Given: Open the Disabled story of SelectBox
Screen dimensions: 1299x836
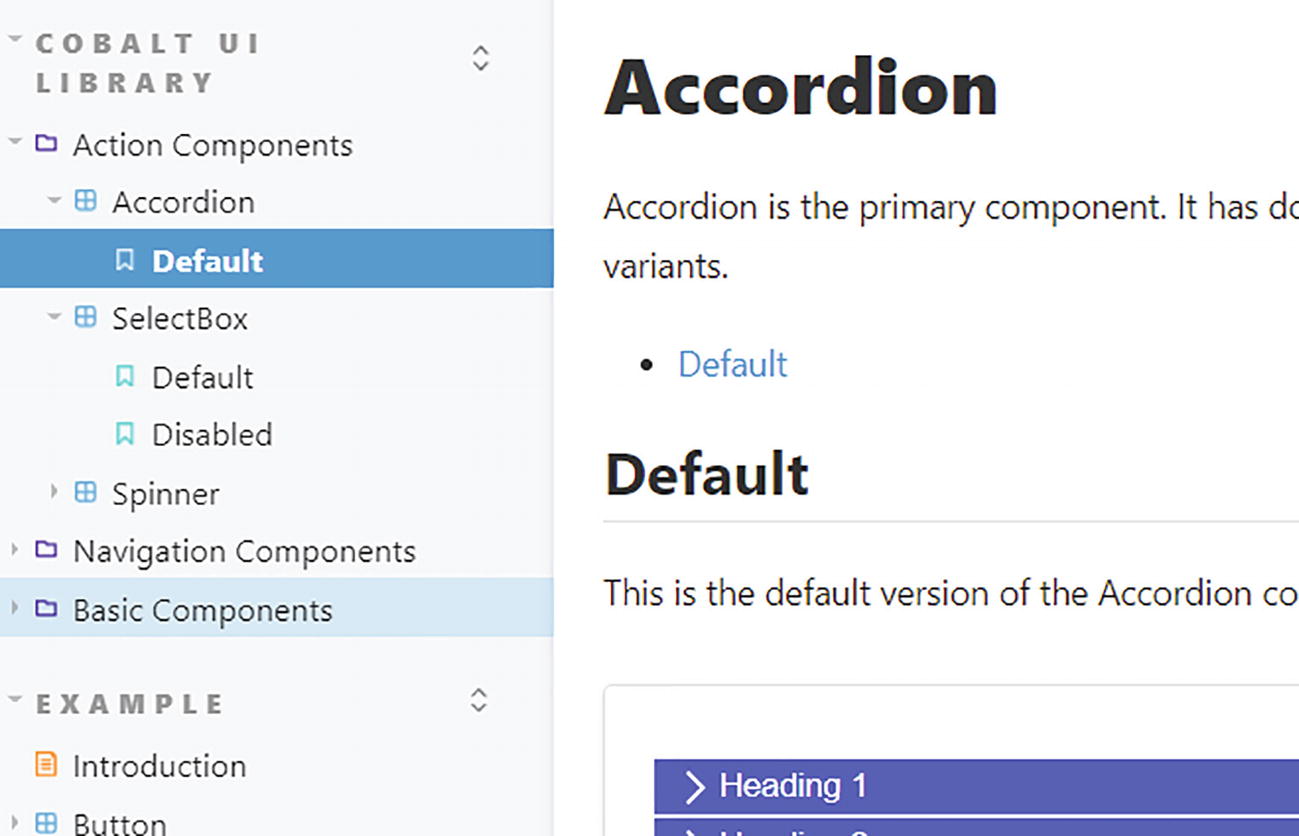Looking at the screenshot, I should point(211,434).
